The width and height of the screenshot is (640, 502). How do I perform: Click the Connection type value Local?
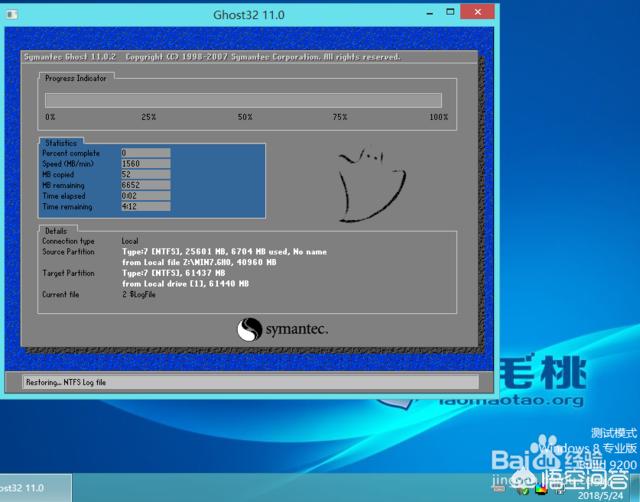[x=130, y=241]
